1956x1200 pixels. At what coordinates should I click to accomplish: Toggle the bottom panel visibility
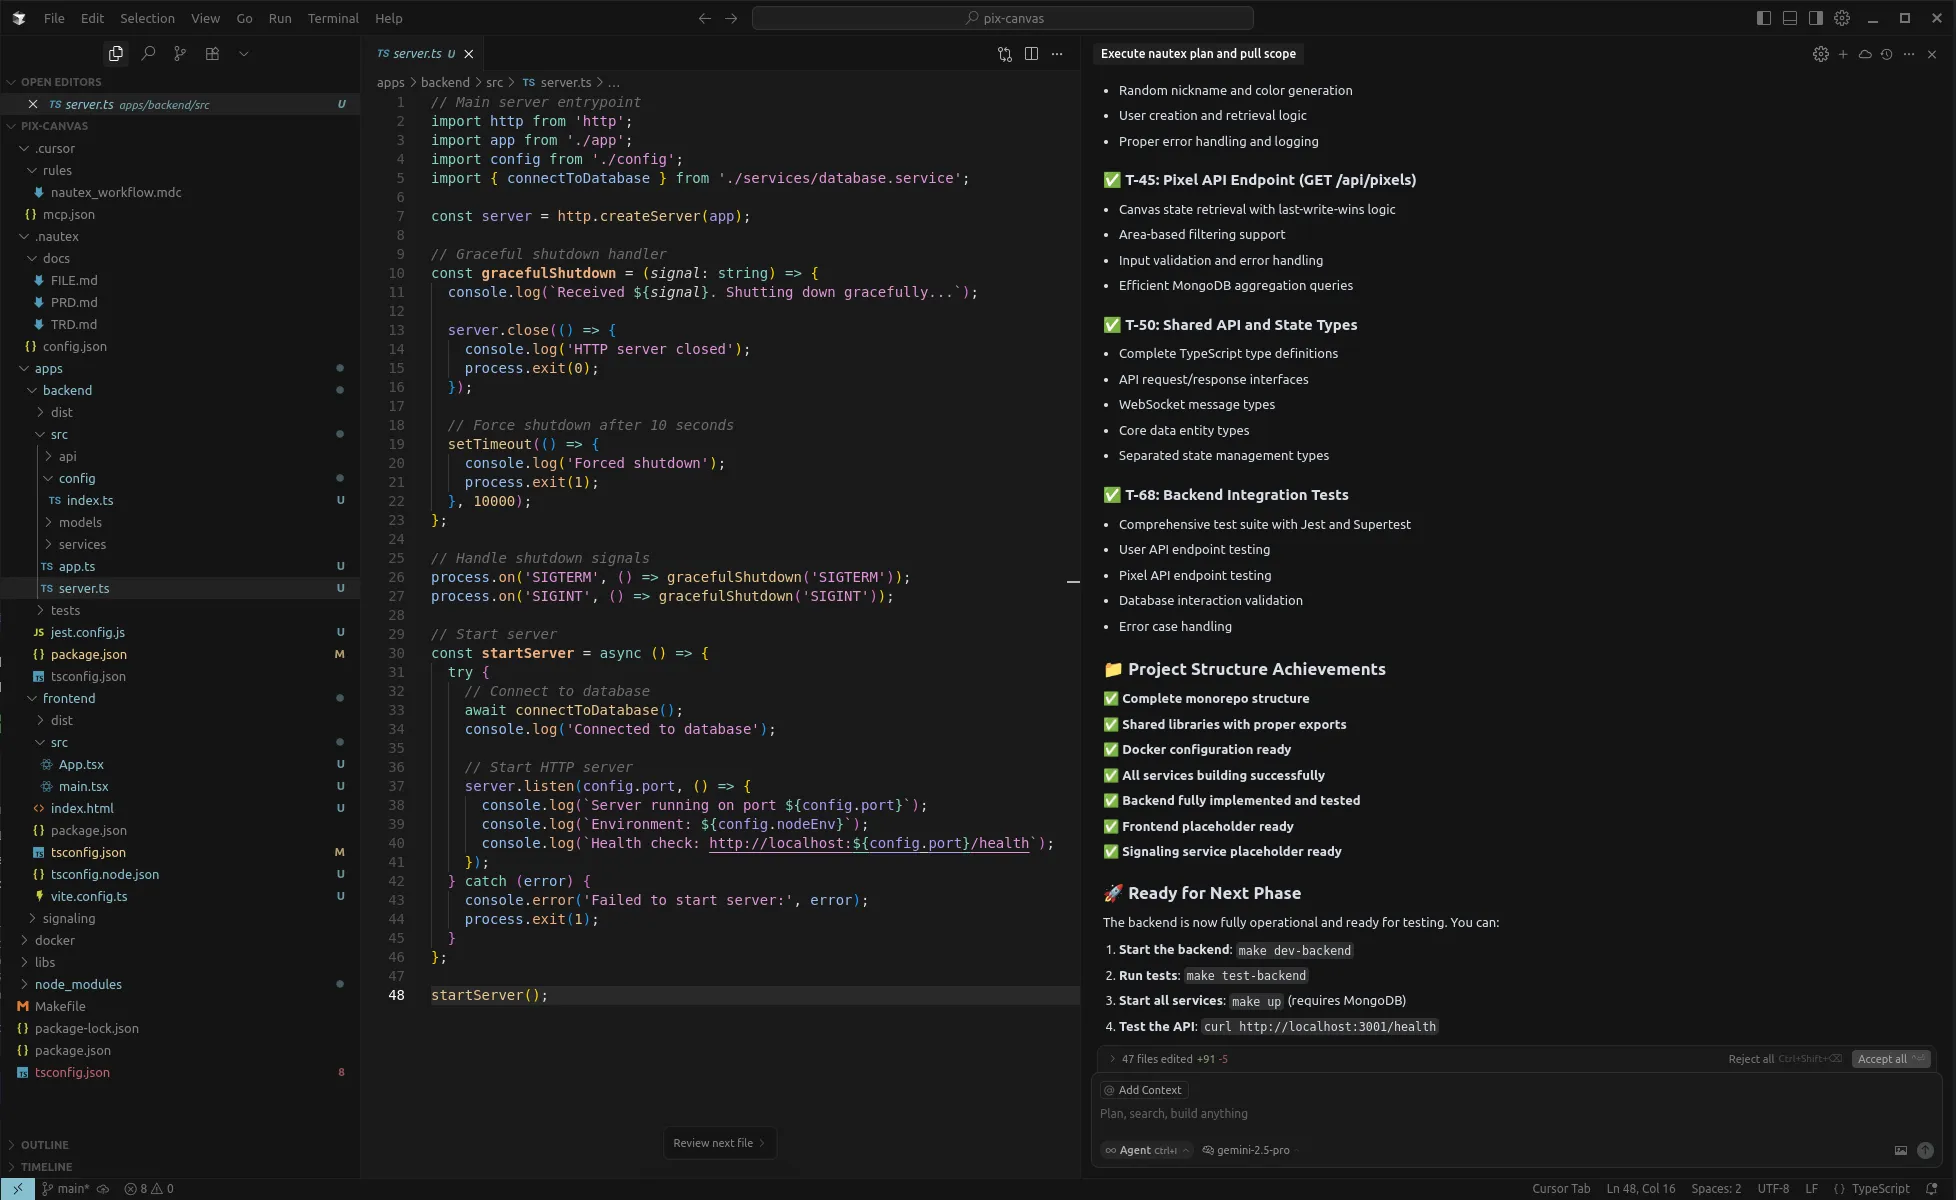click(x=1789, y=18)
